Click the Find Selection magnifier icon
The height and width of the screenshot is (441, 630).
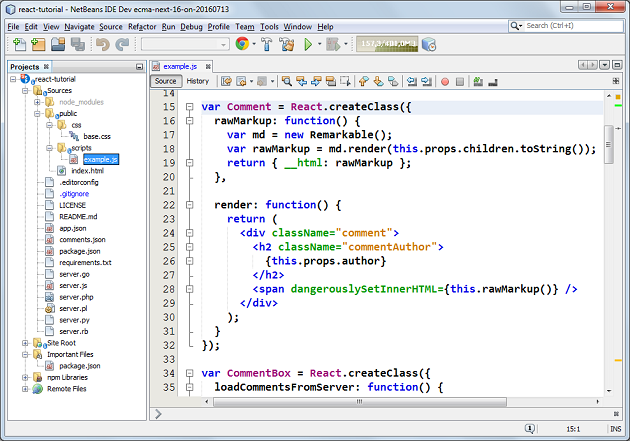coord(288,81)
